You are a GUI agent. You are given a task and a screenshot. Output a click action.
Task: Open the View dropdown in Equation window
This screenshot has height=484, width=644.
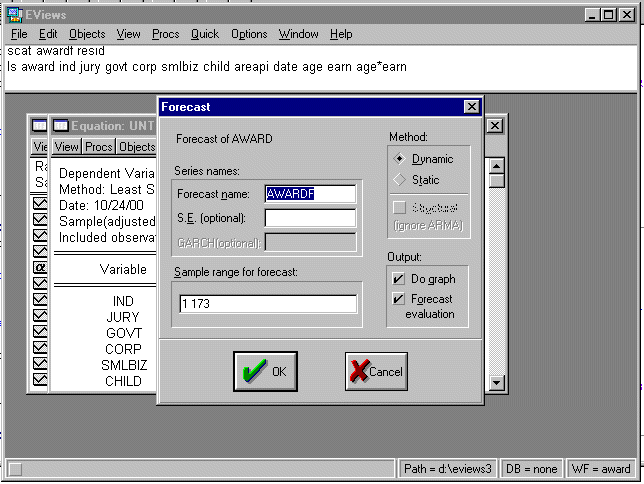pyautogui.click(x=66, y=147)
